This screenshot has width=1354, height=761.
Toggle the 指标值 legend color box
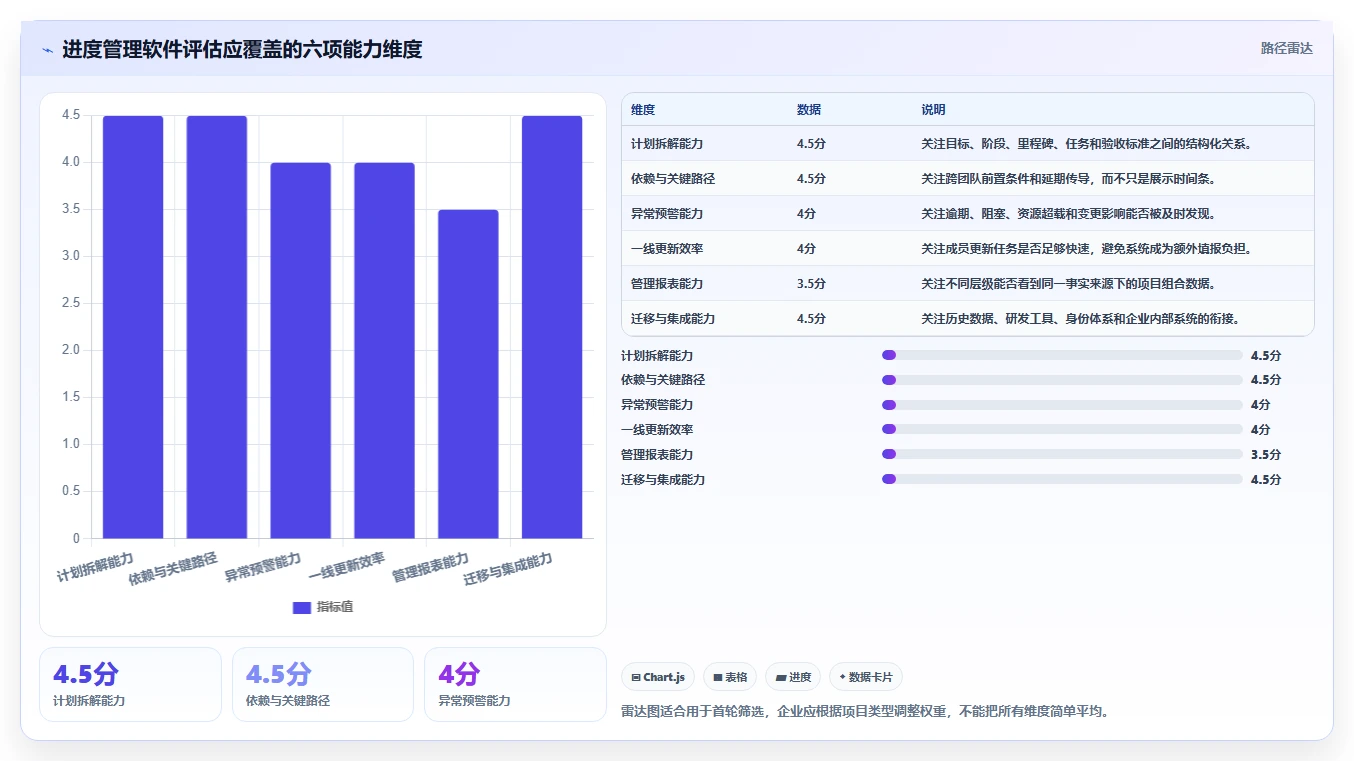tap(302, 607)
